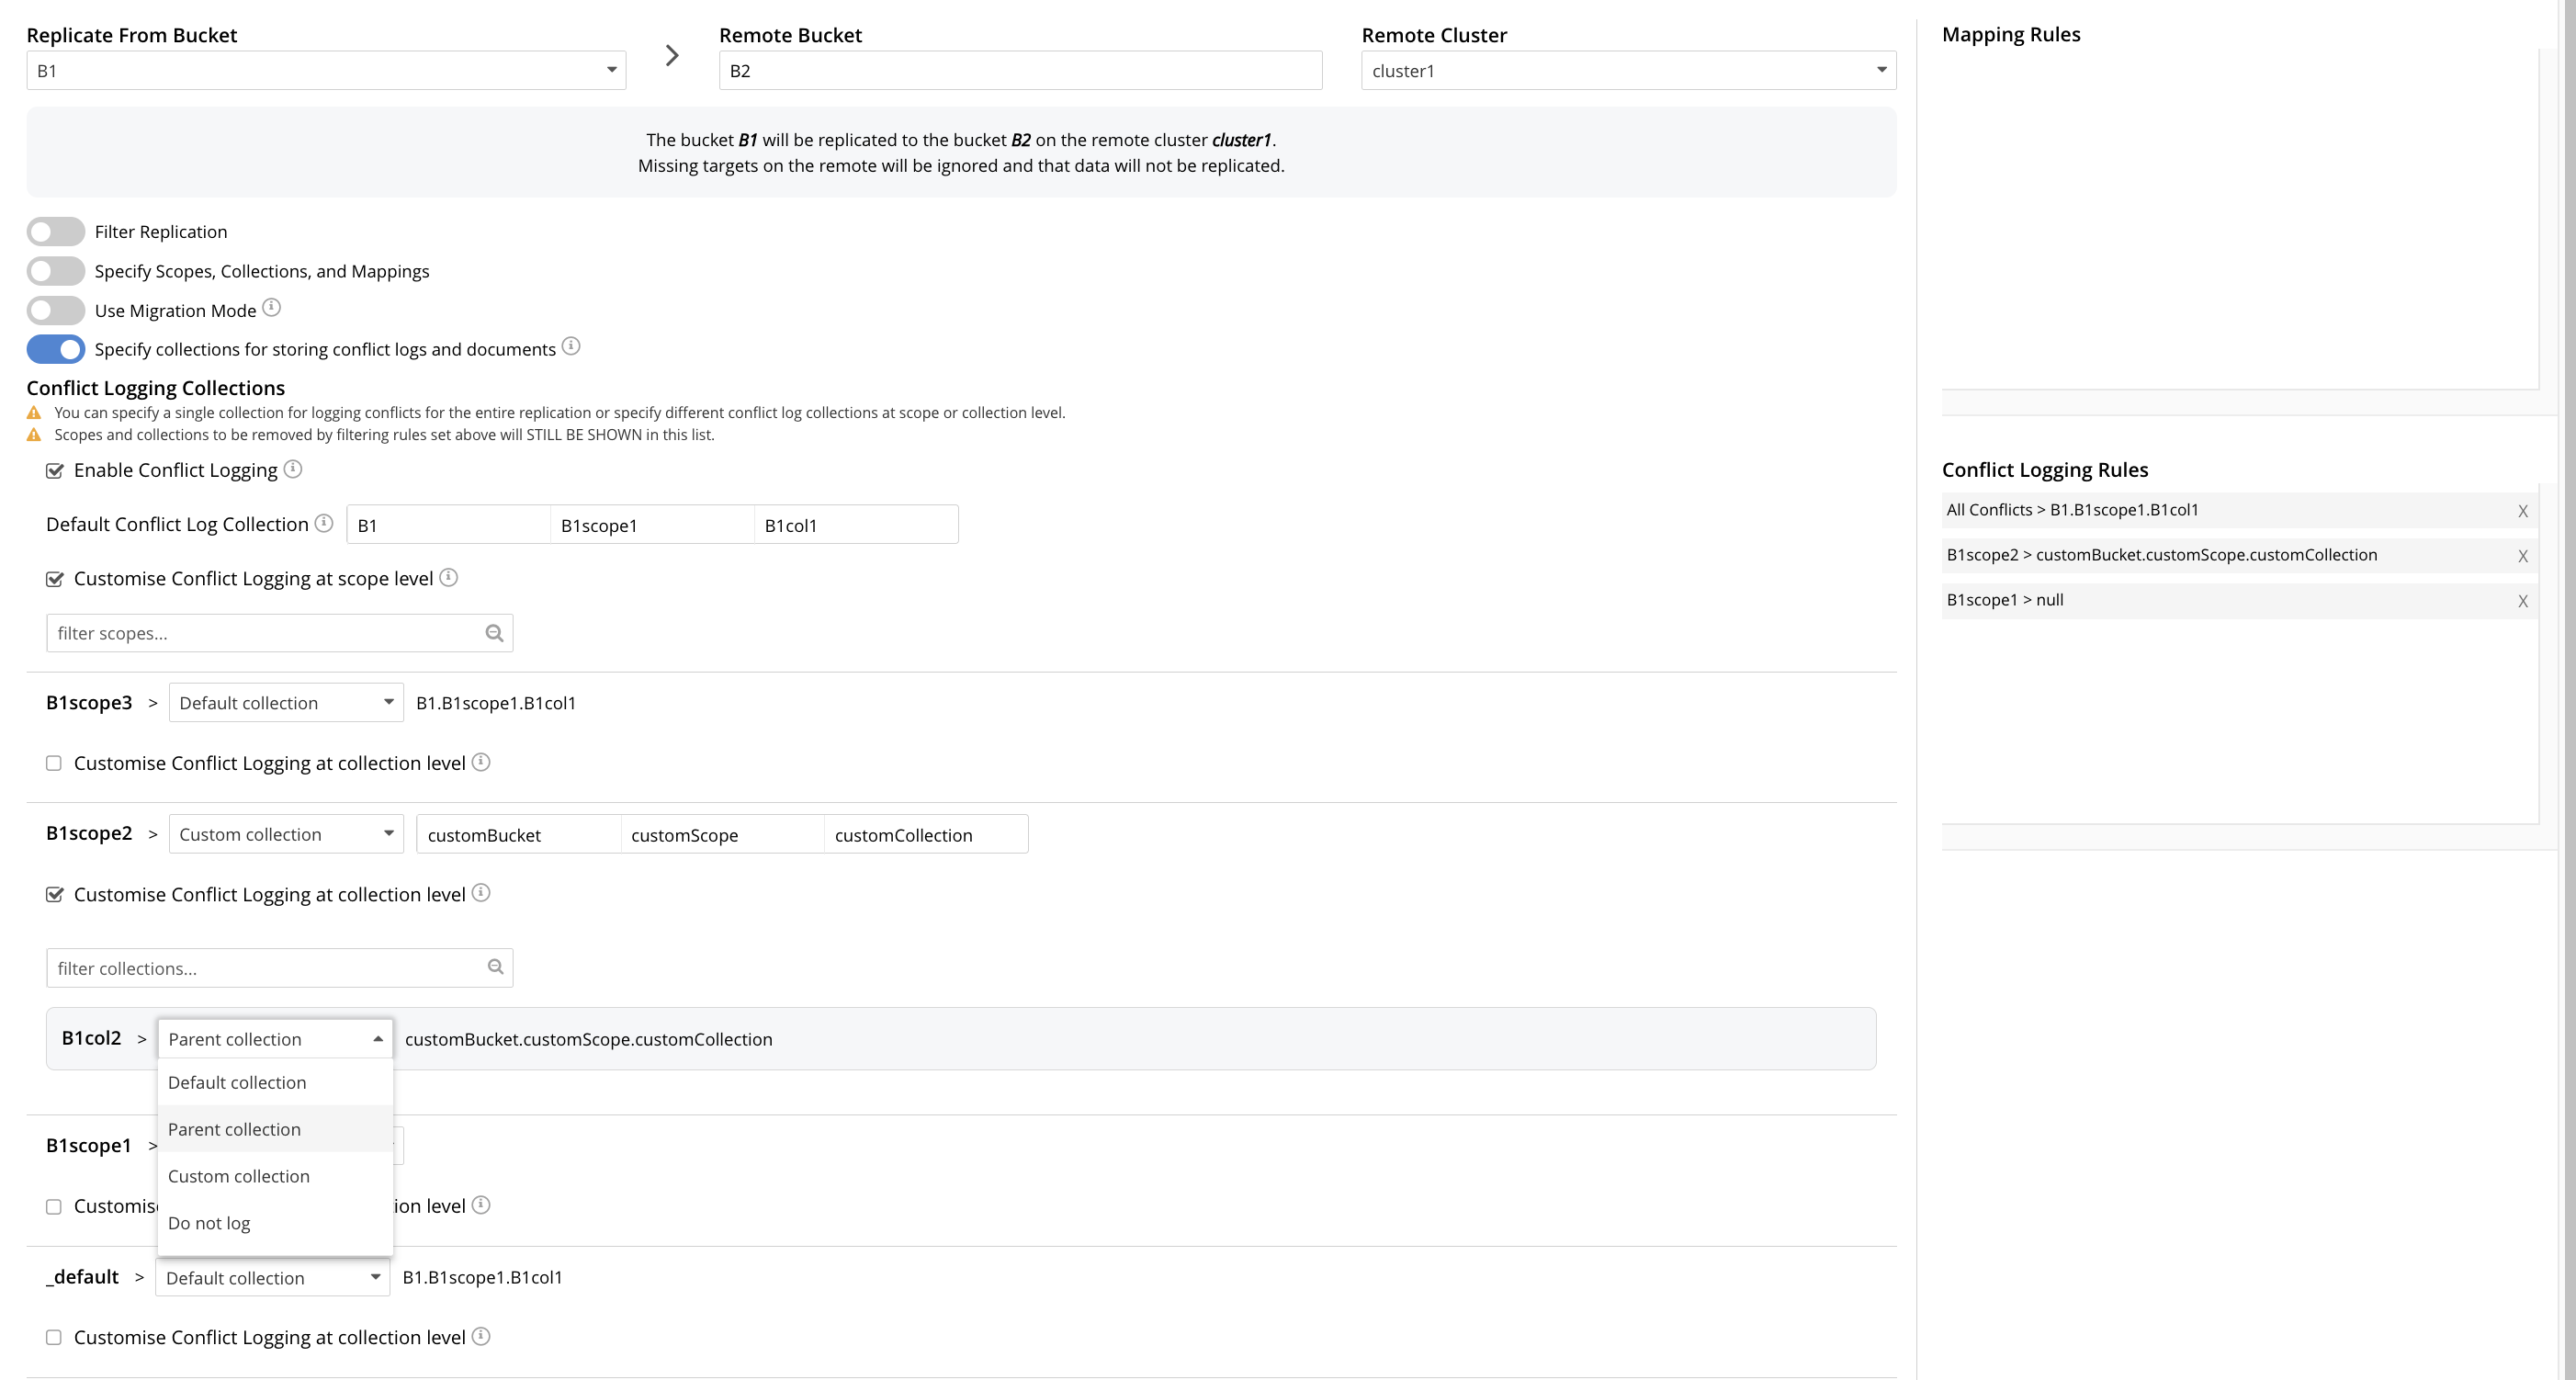This screenshot has width=2576, height=1380.
Task: Remove the All Conflicts logging rule
Action: click(2522, 511)
